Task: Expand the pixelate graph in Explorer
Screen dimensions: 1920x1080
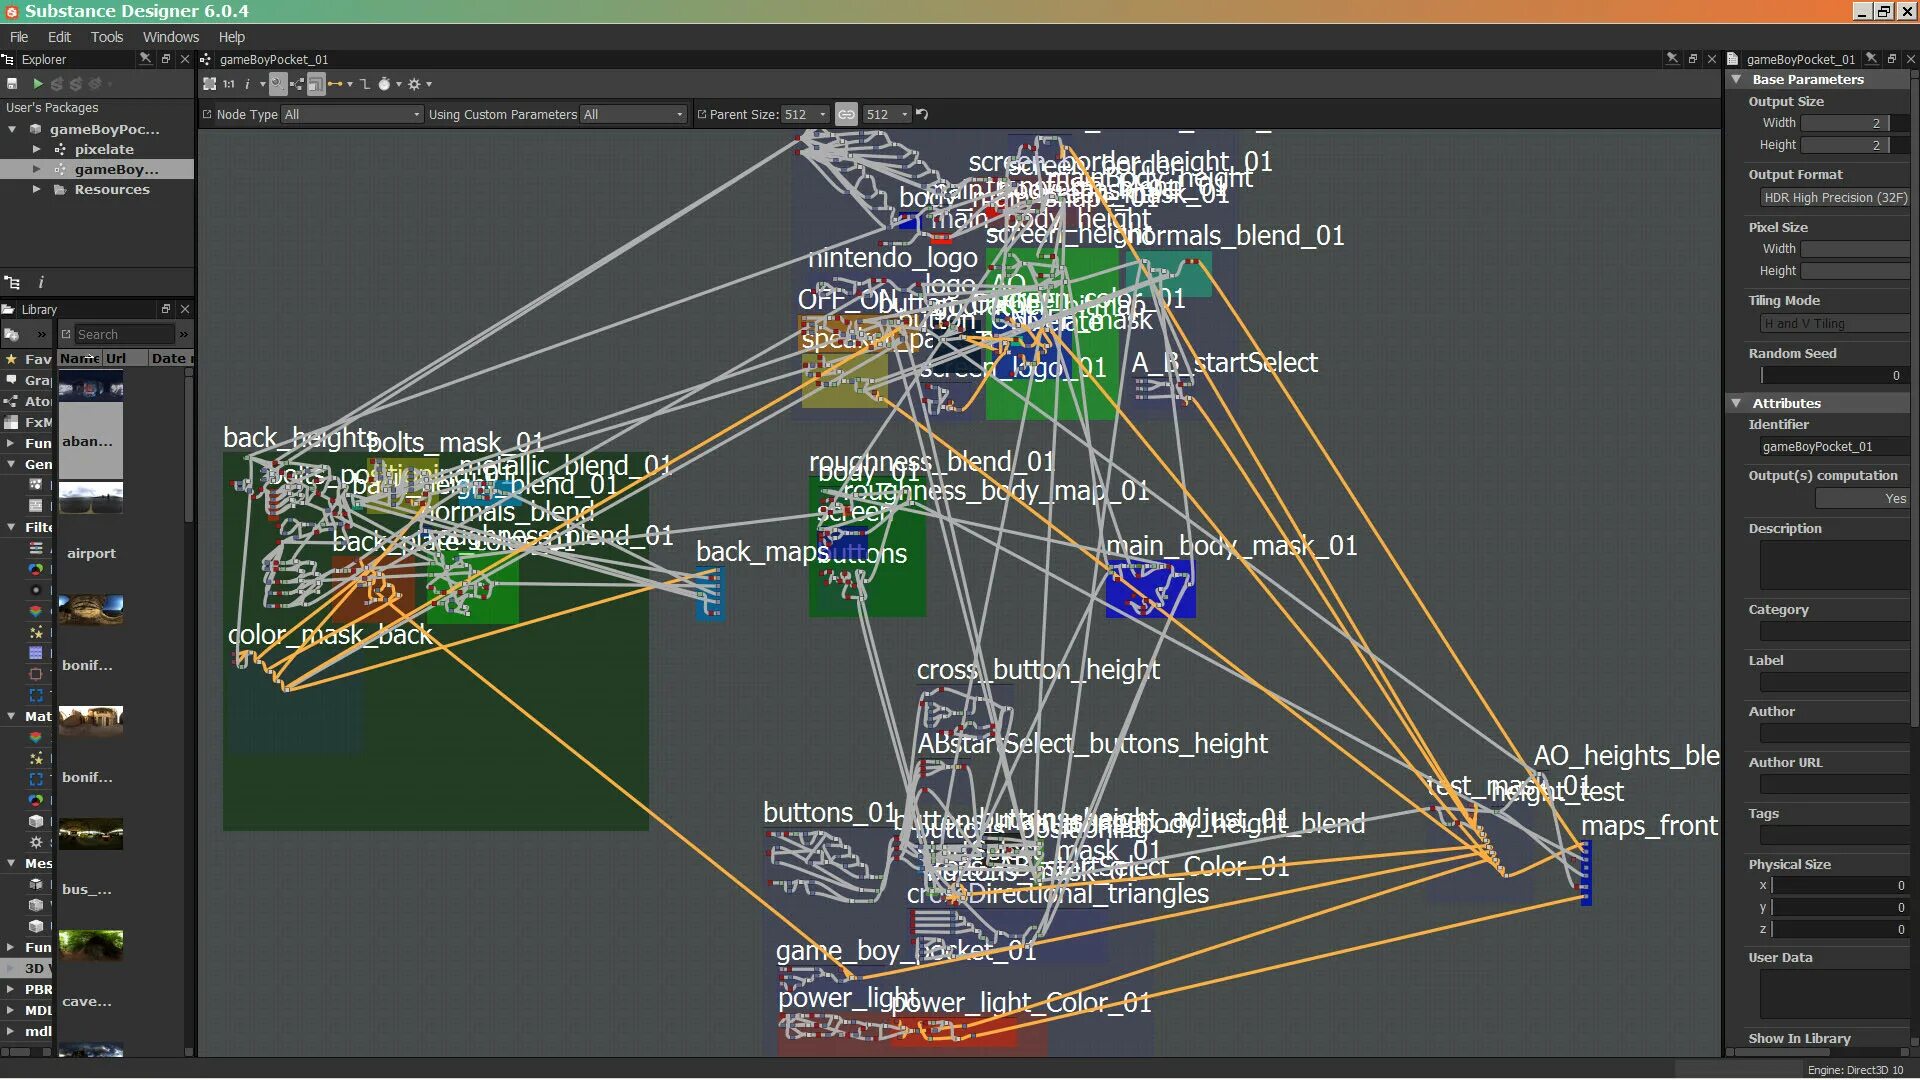Action: [x=37, y=149]
